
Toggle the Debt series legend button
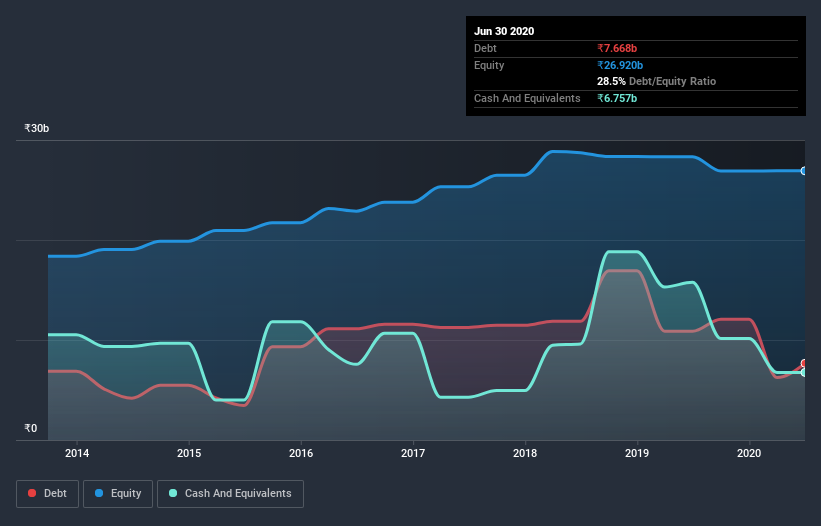coord(47,494)
